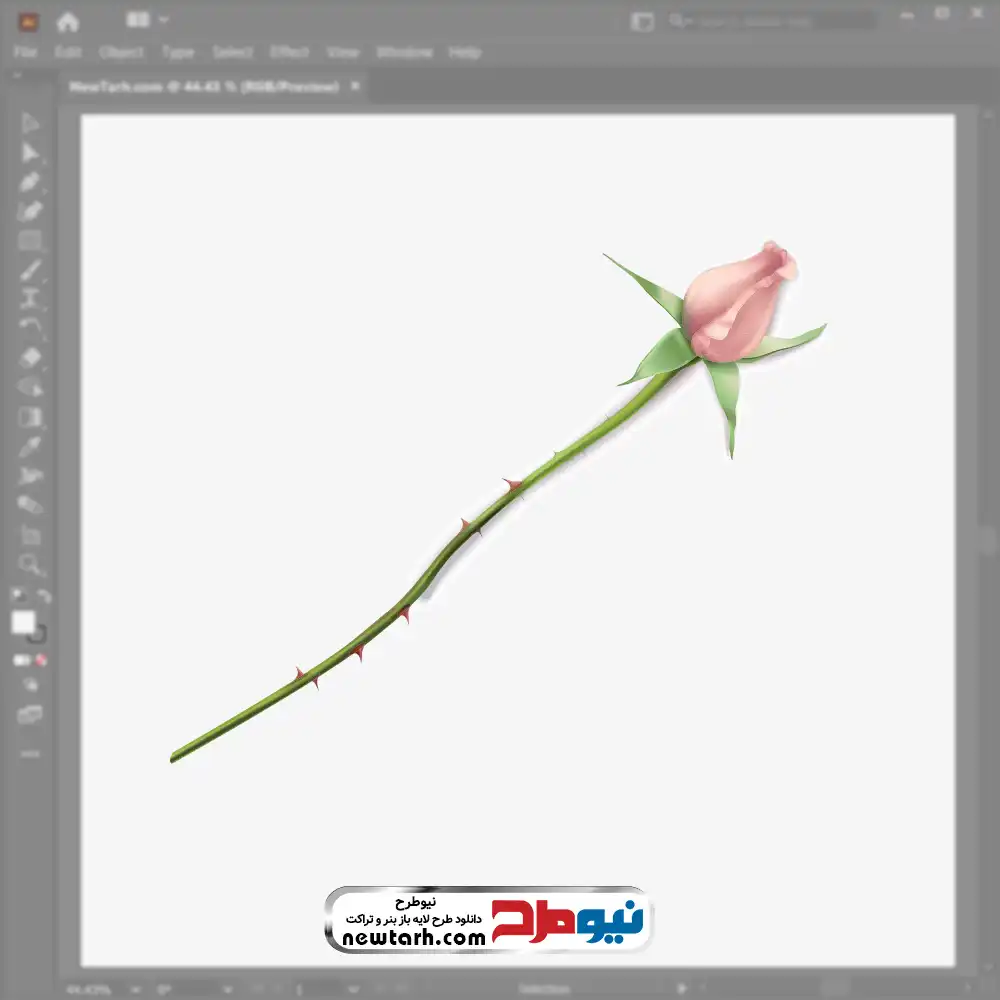Open the Window menu
Image resolution: width=1000 pixels, height=1000 pixels.
[404, 52]
